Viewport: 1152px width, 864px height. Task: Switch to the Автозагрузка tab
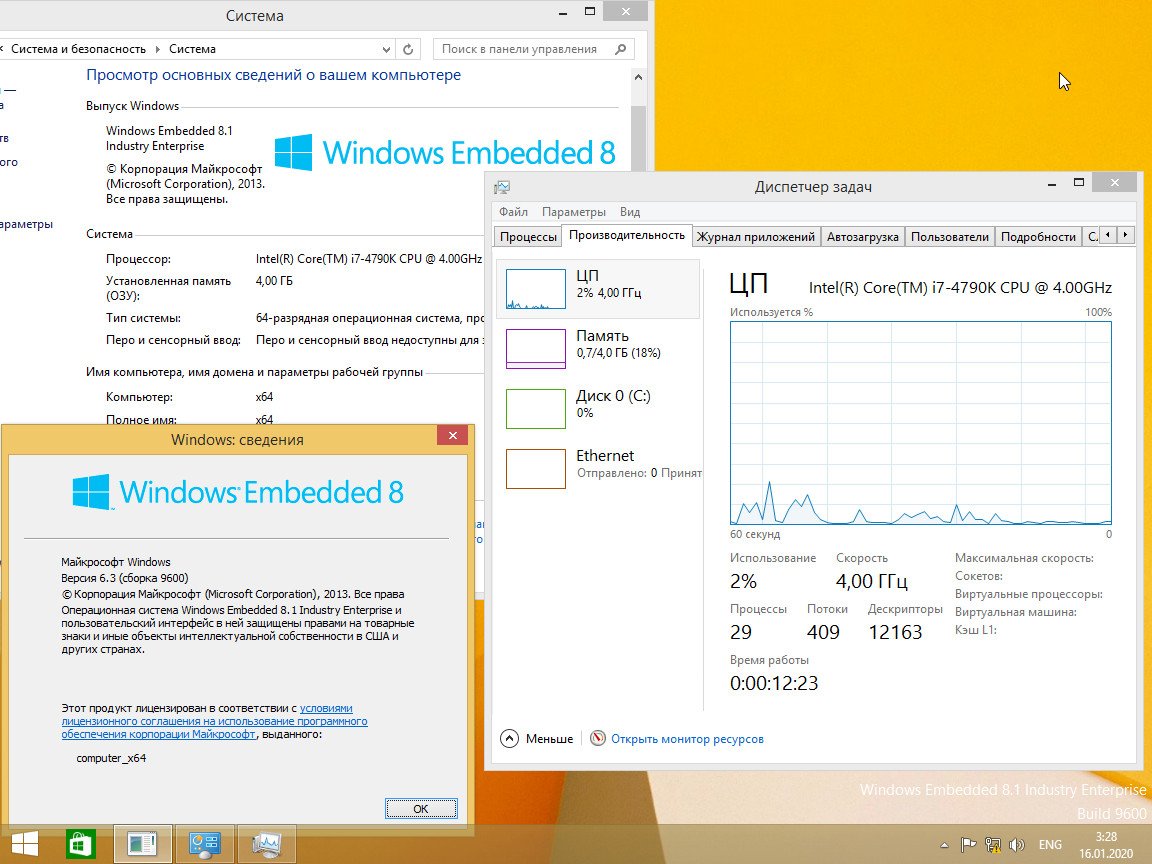tap(862, 237)
